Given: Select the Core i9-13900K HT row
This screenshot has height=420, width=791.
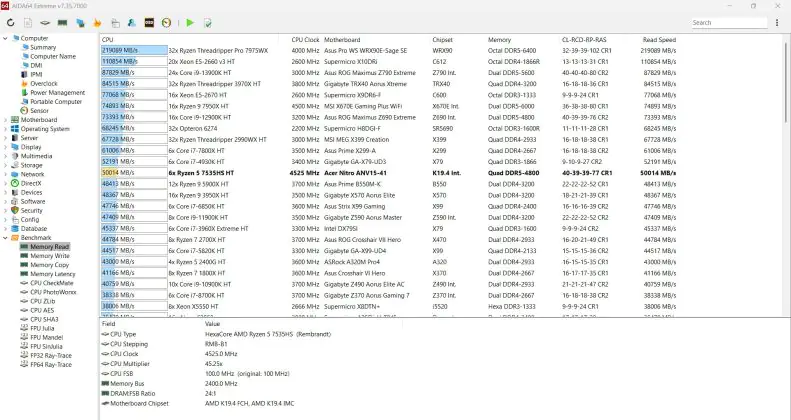Looking at the screenshot, I should (388, 73).
